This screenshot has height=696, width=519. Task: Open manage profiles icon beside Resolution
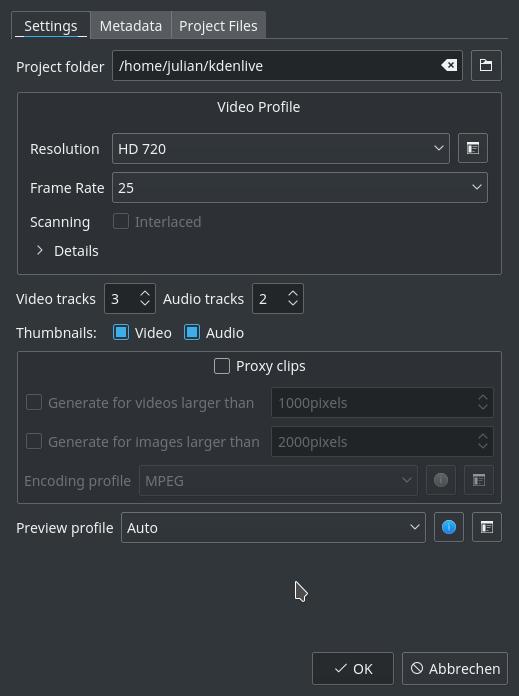click(x=473, y=148)
